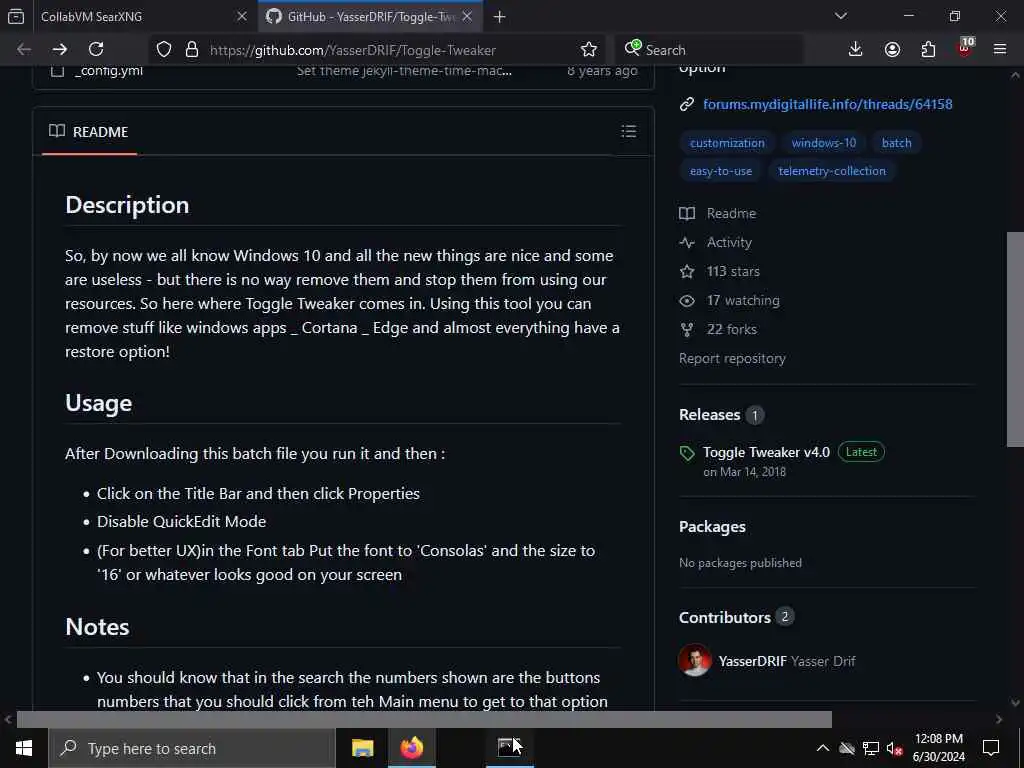Open the telemetry-collection topic tag
This screenshot has width=1024, height=768.
click(x=831, y=171)
